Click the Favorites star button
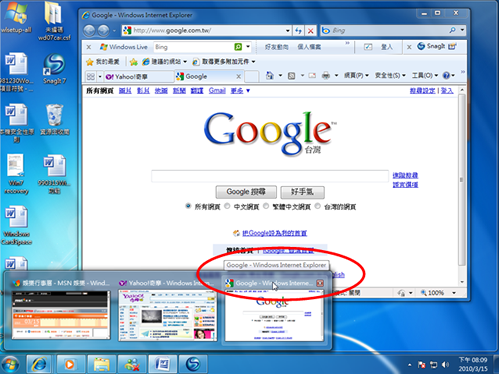Viewport: 499px width, 374px height. pos(103,62)
